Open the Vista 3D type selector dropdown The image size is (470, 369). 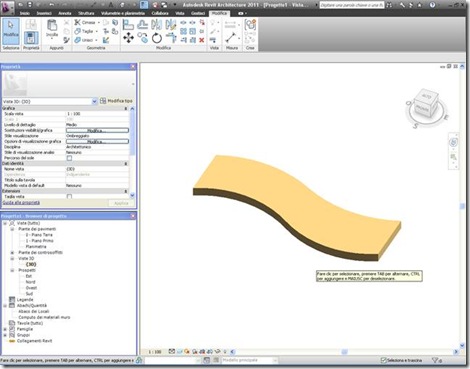click(94, 101)
